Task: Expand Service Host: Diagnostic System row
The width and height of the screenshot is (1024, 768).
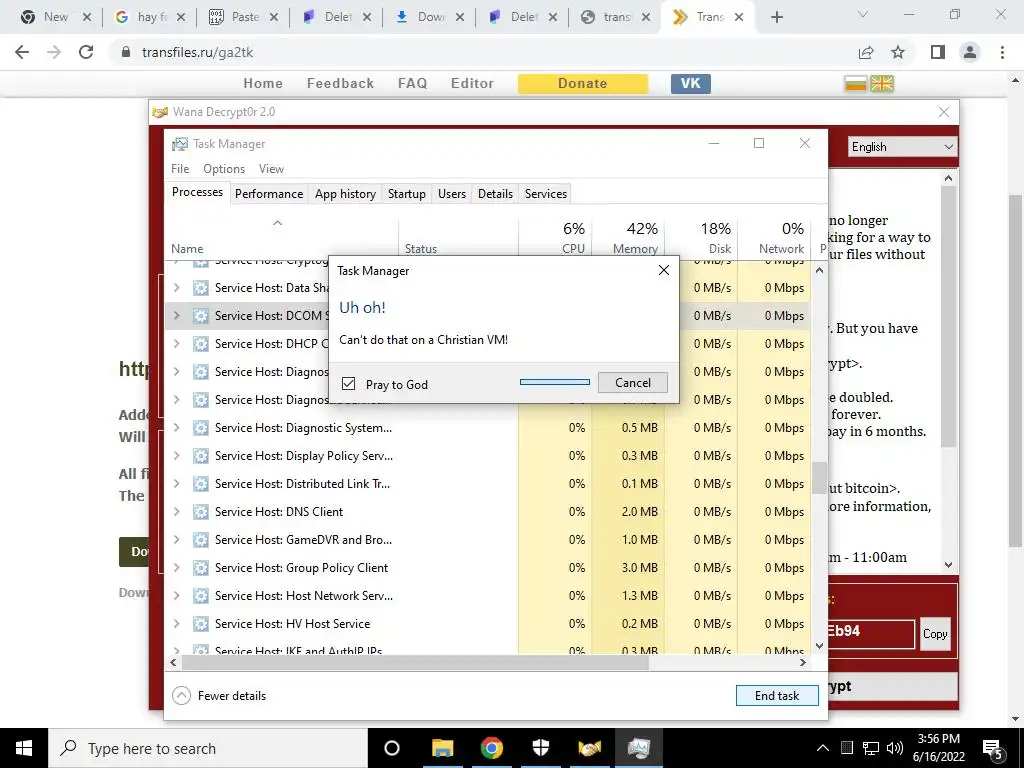Action: click(x=176, y=428)
